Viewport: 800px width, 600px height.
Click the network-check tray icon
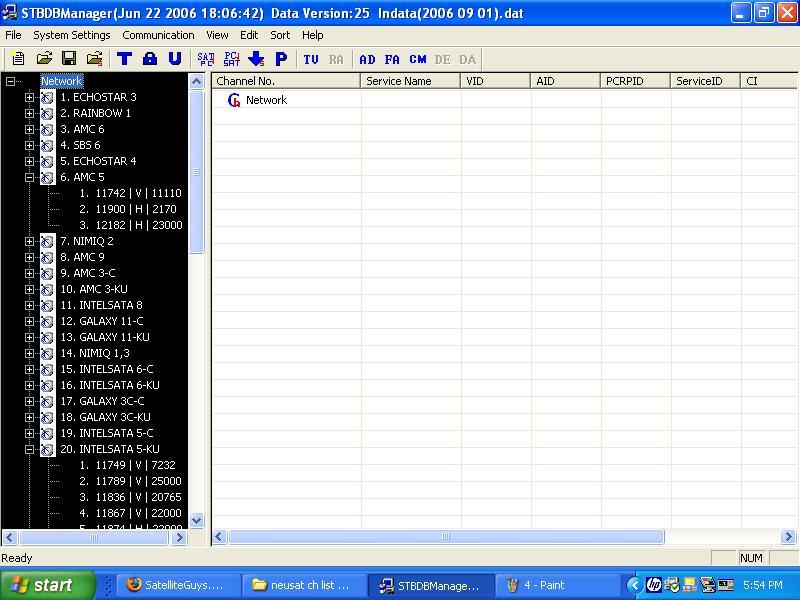click(x=672, y=585)
